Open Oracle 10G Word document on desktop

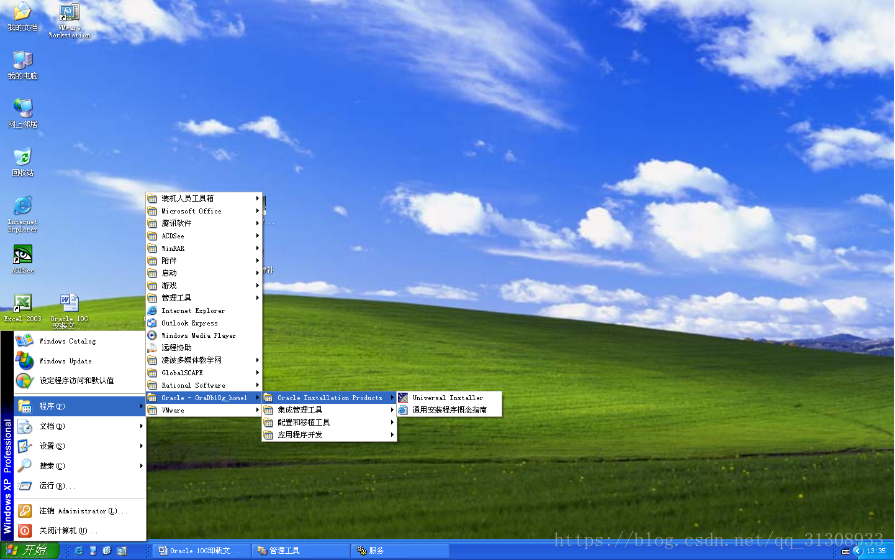point(69,311)
